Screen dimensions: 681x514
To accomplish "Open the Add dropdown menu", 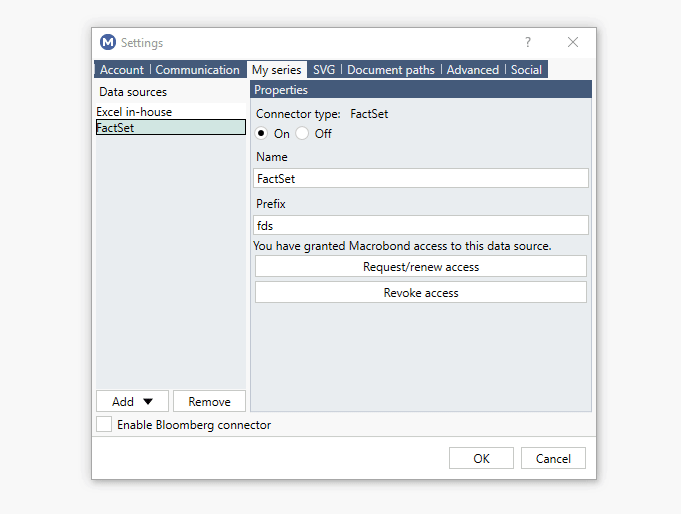I will [x=132, y=401].
